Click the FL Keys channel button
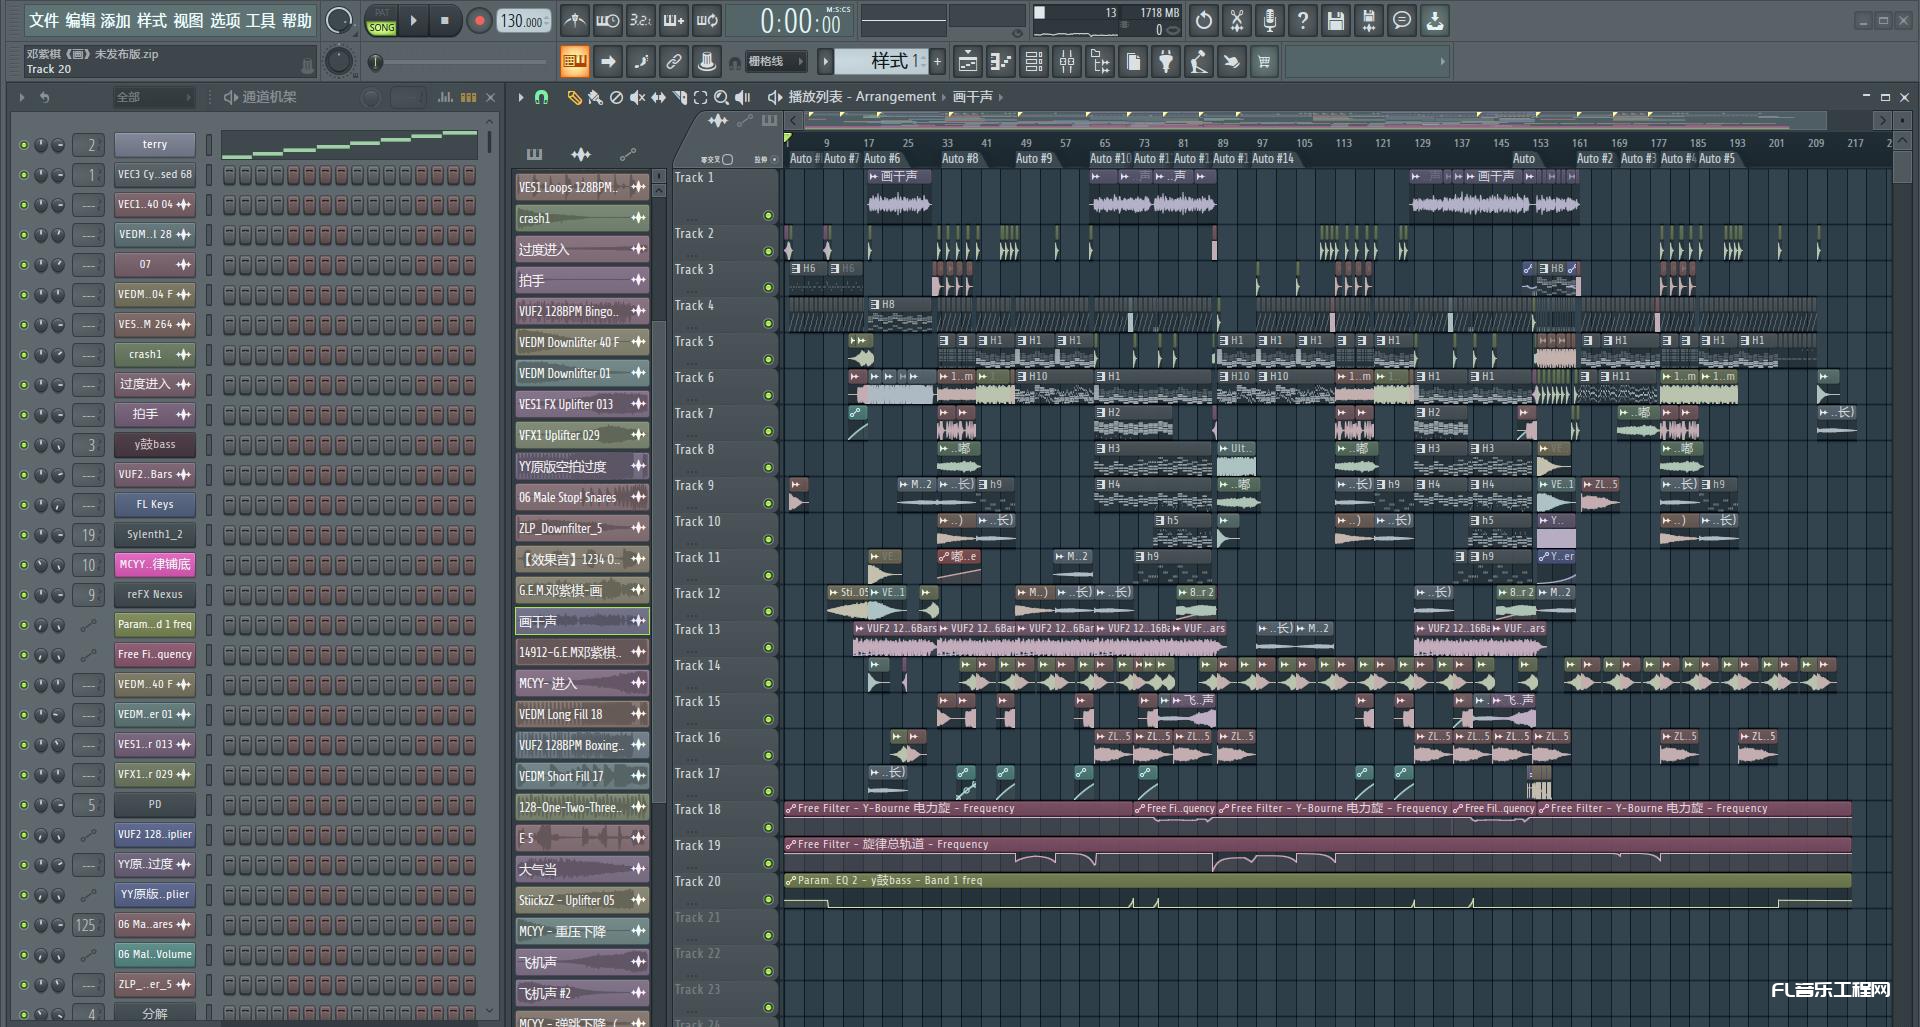Viewport: 1920px width, 1027px height. 154,504
